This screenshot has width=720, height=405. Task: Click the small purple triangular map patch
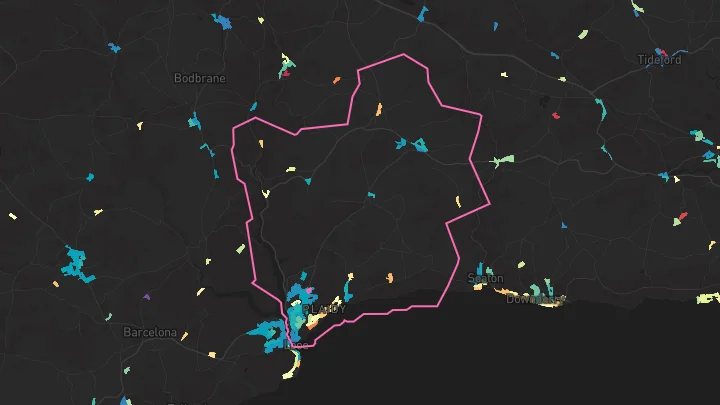coord(146,298)
